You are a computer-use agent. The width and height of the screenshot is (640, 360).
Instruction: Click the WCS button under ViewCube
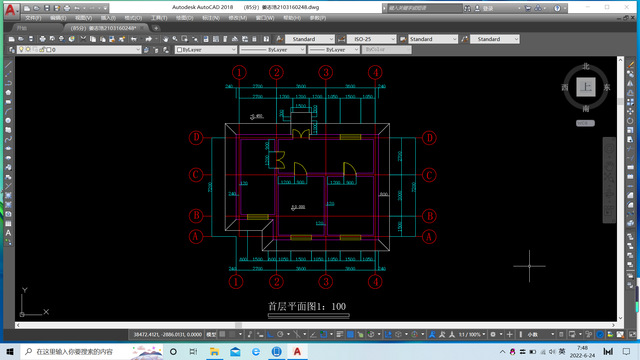[585, 123]
